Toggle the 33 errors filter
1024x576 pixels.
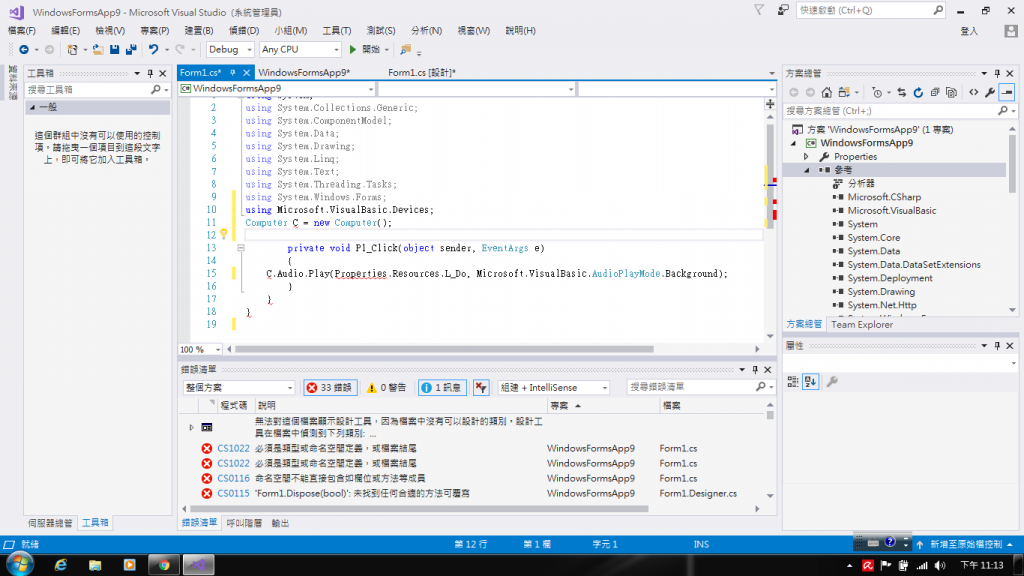click(330, 387)
